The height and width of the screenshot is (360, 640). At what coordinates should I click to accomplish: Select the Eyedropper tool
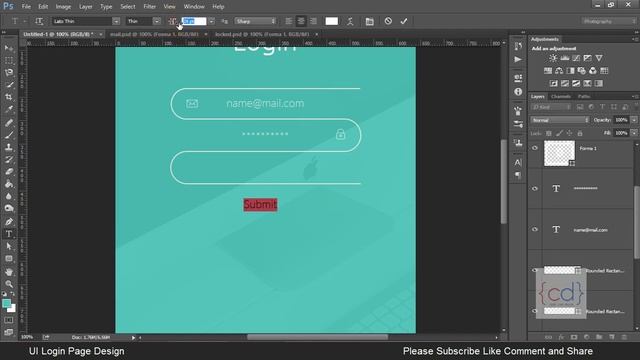[x=9, y=109]
